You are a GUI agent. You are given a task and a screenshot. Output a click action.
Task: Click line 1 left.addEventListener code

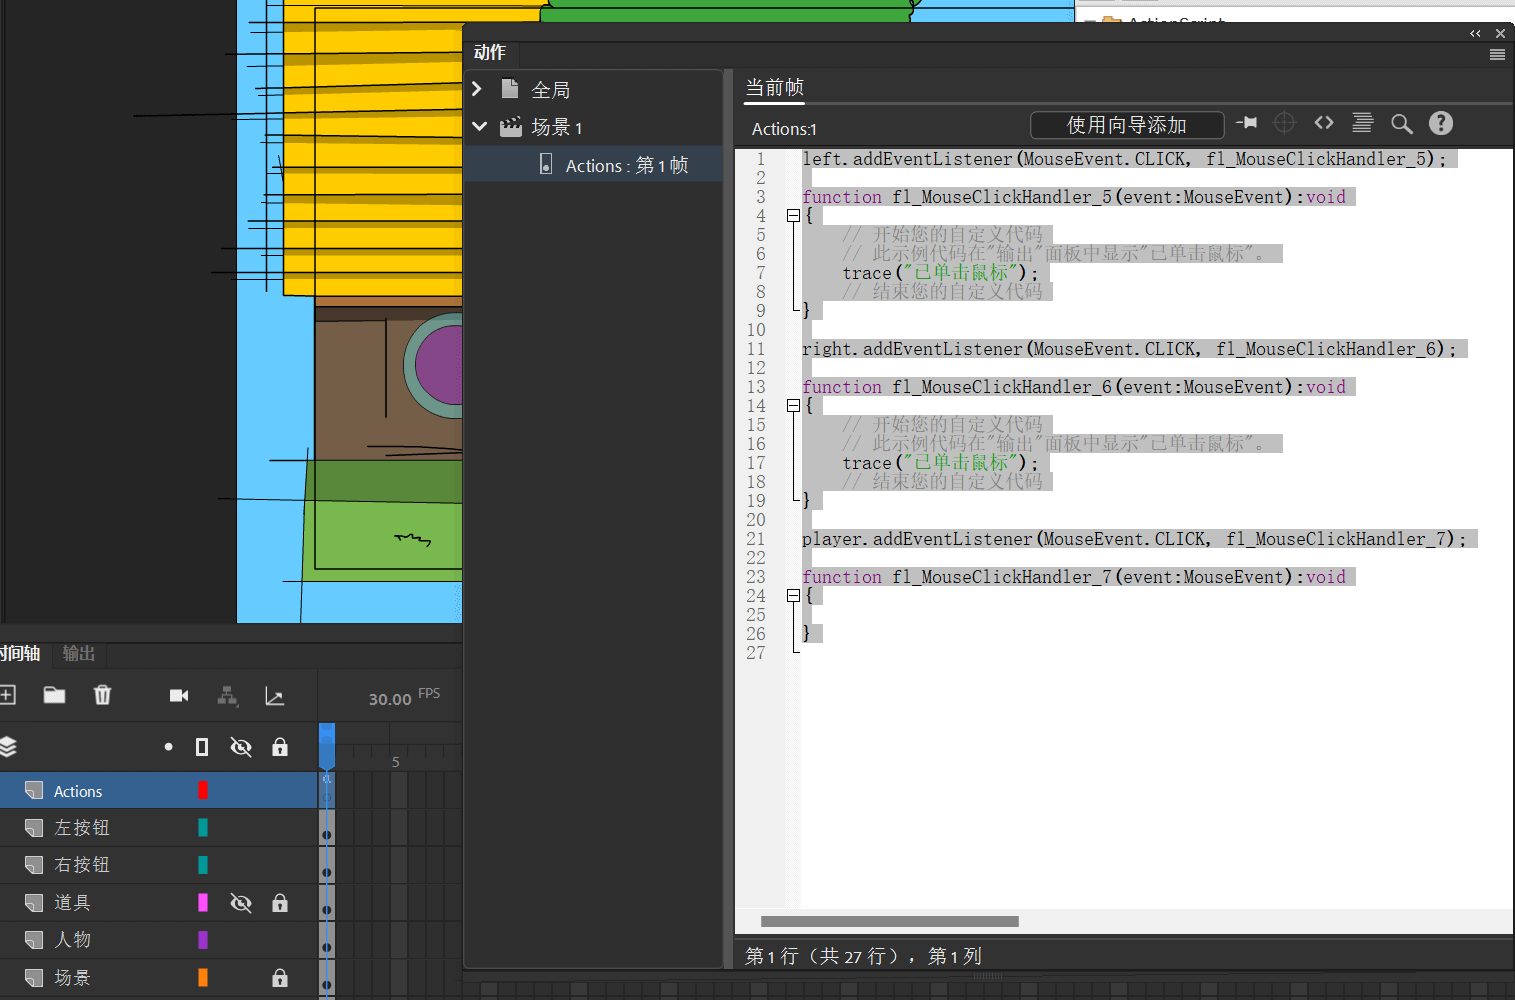click(1124, 159)
